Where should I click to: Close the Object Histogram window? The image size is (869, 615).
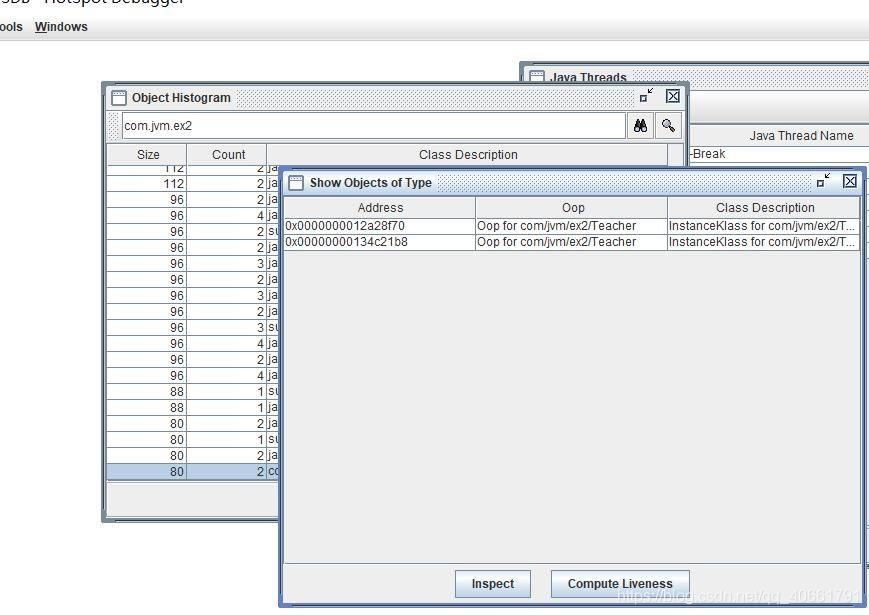pos(673,96)
